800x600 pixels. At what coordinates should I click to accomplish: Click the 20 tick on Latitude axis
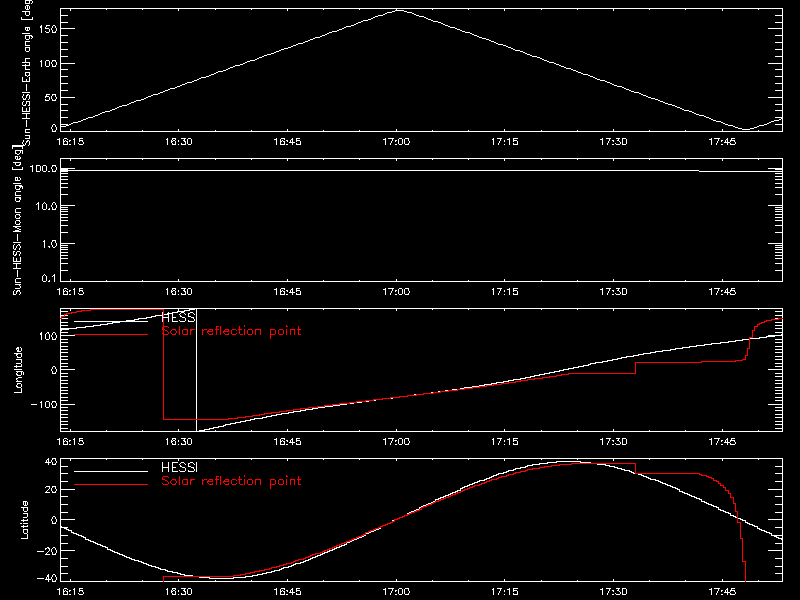[51, 490]
